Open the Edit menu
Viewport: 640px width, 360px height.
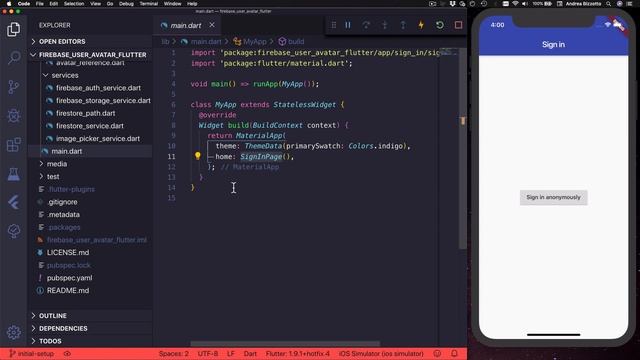tap(53, 4)
